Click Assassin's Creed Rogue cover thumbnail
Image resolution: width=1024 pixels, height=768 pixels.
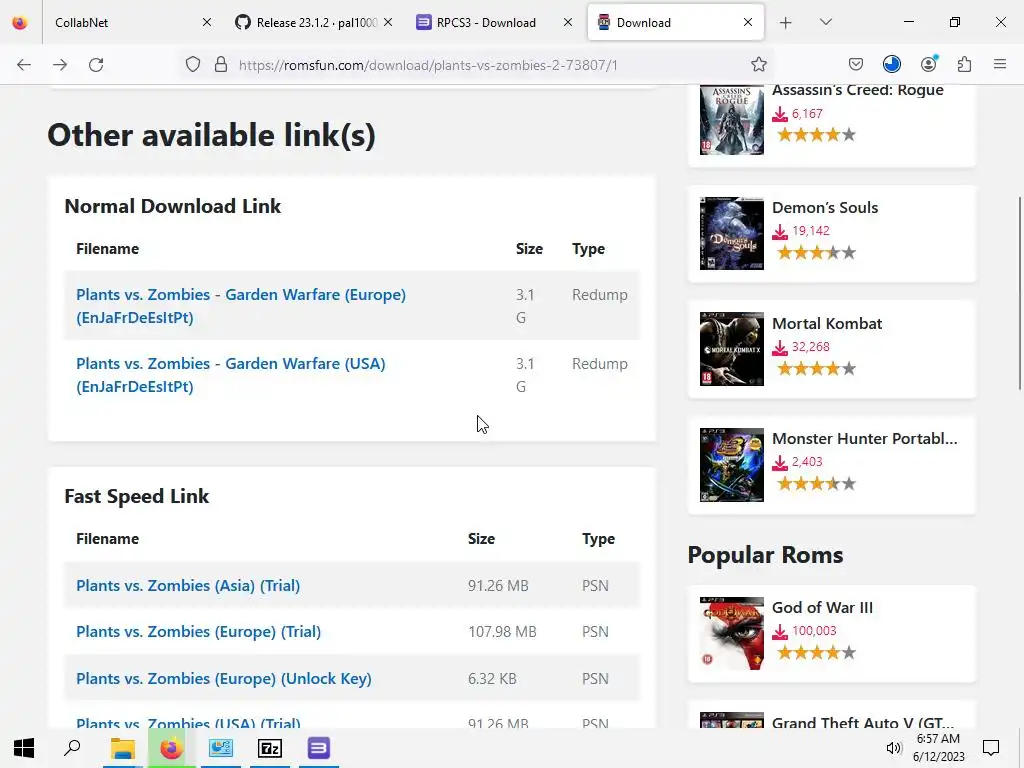[731, 120]
